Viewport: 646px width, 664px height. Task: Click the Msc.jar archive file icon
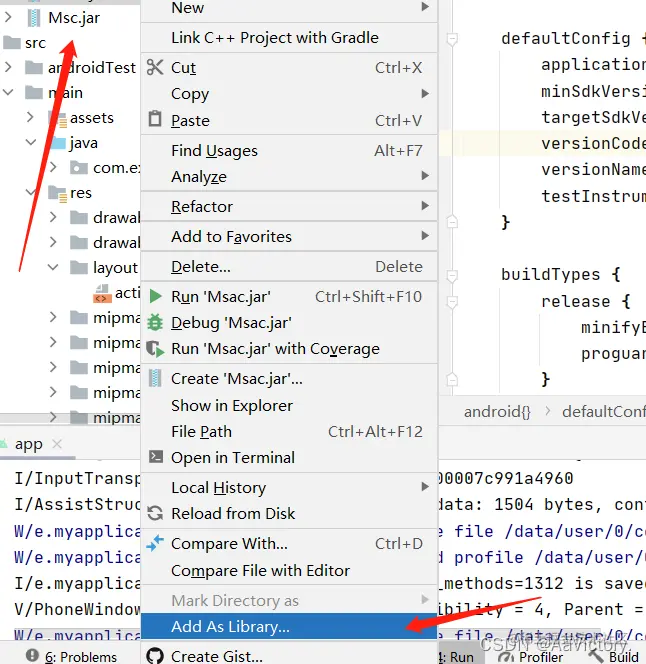pos(34,18)
